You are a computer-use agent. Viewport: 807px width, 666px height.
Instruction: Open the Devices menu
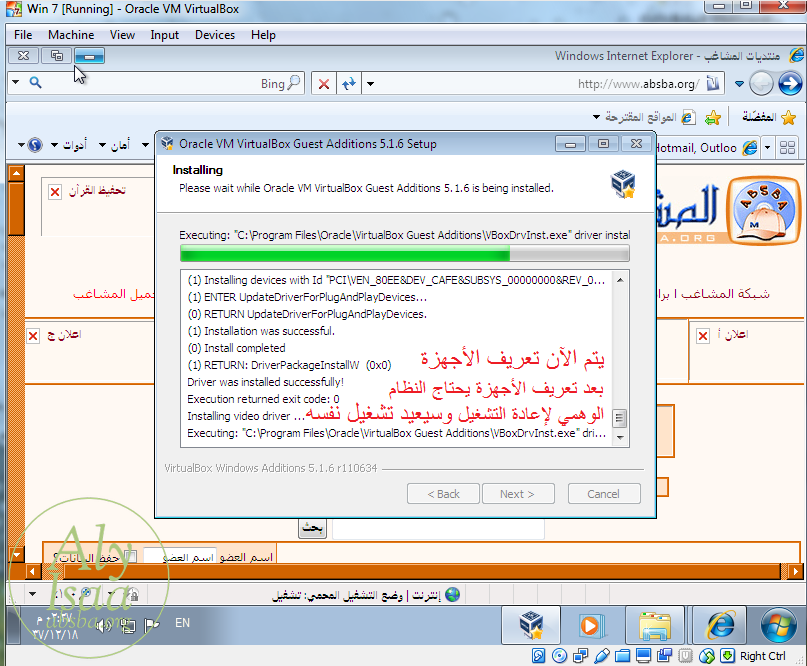click(215, 35)
